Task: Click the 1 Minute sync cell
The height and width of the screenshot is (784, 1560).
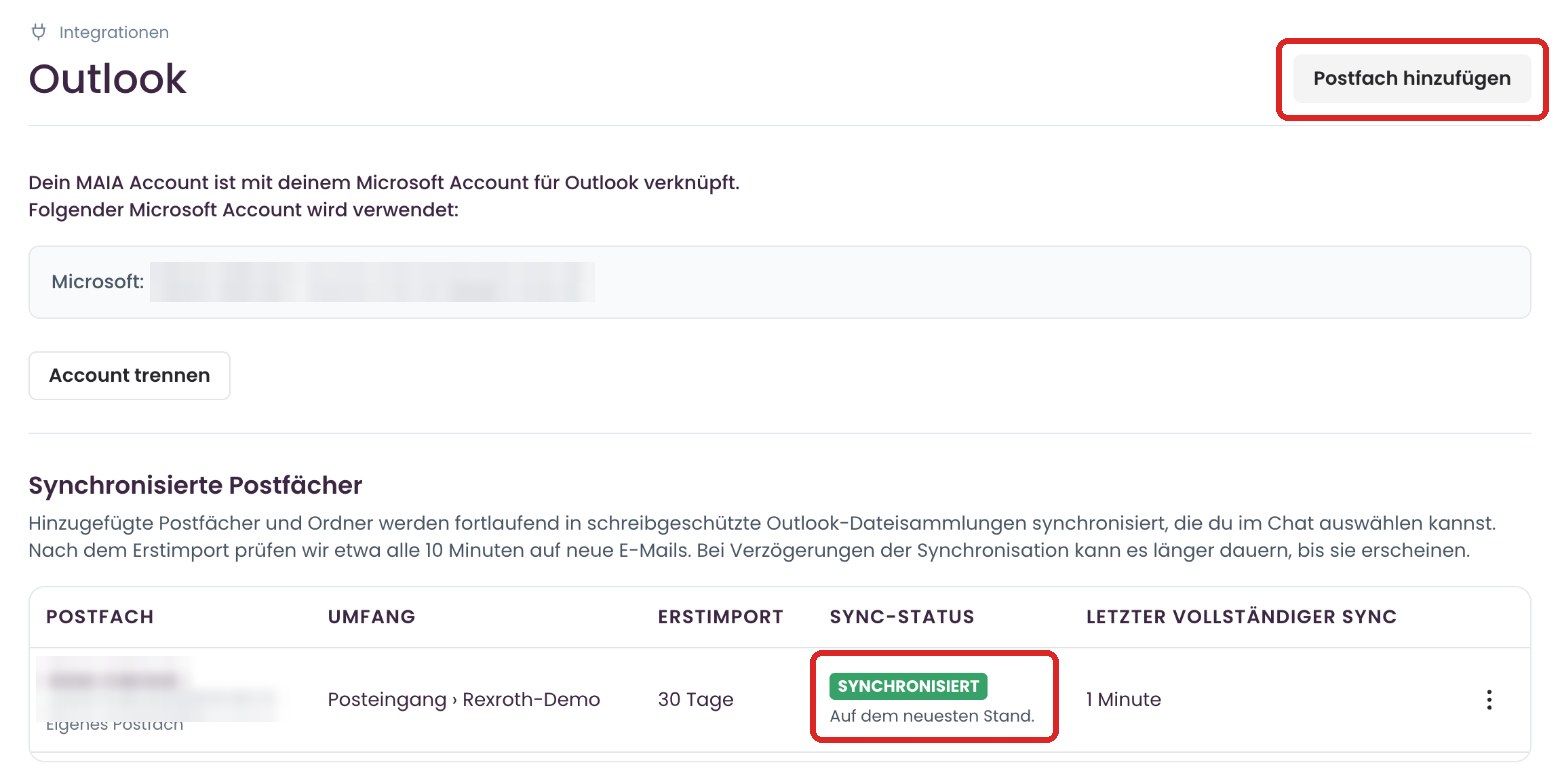Action: (1124, 700)
